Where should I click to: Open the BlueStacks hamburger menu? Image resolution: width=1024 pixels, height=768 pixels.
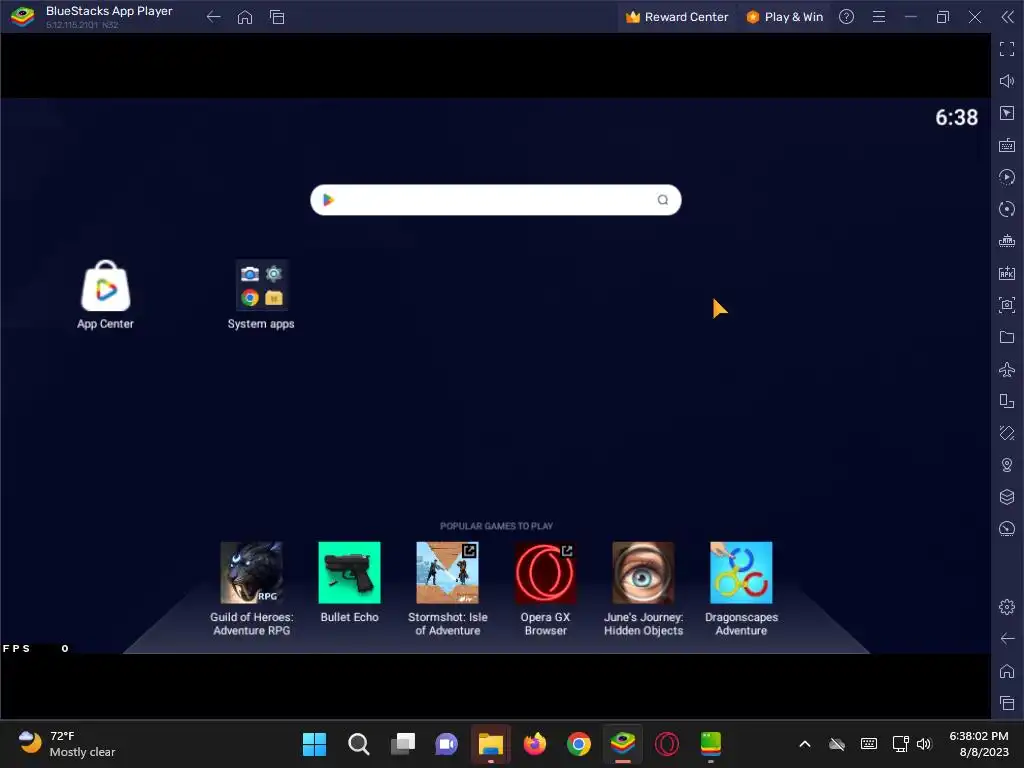[x=879, y=17]
